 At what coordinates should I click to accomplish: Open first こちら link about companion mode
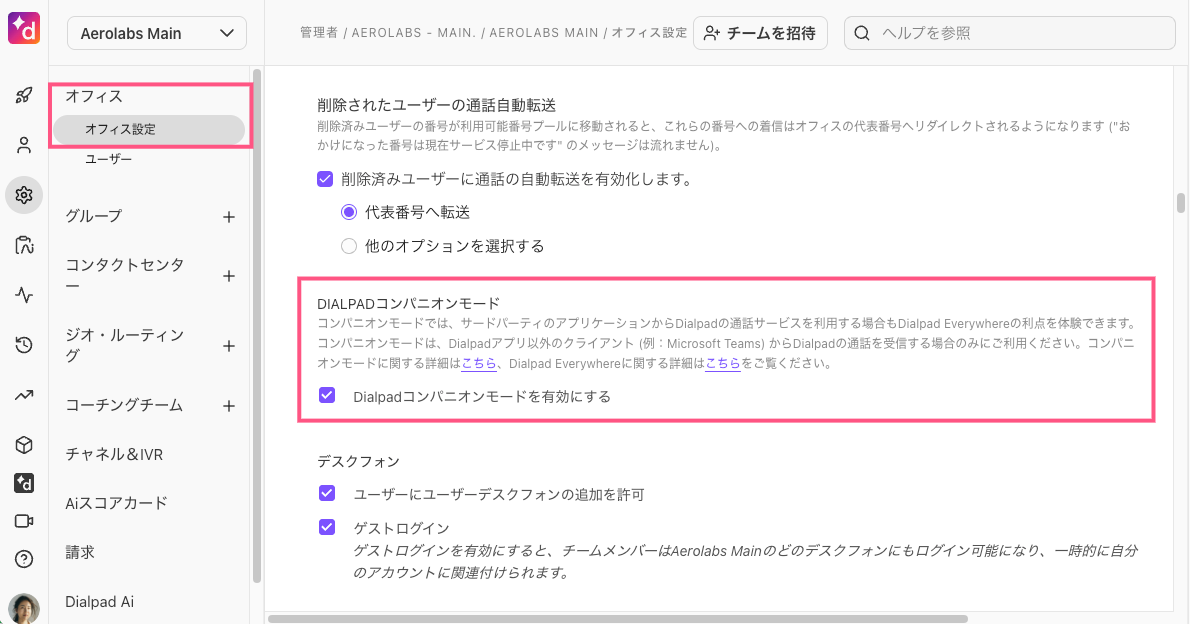(x=479, y=364)
